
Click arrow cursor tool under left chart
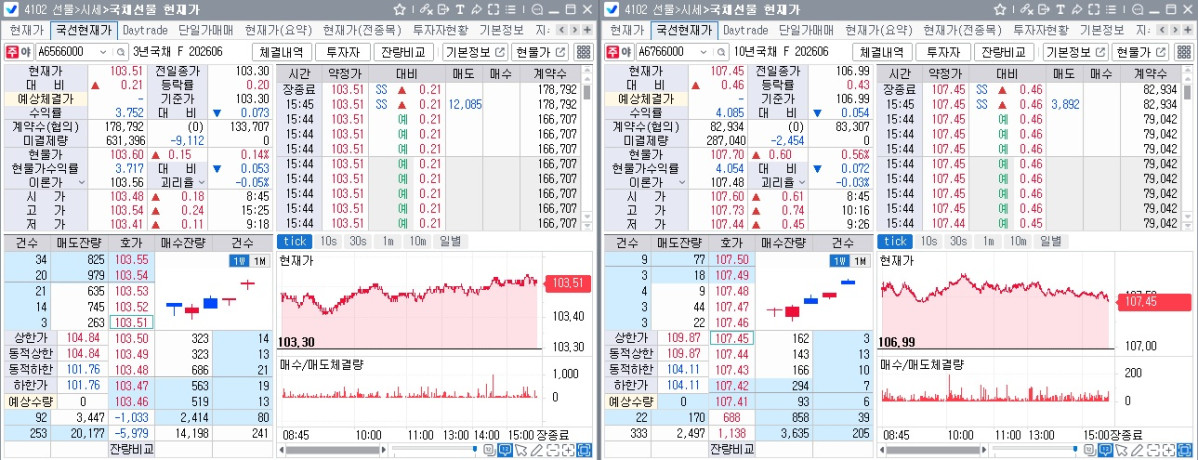coord(521,450)
